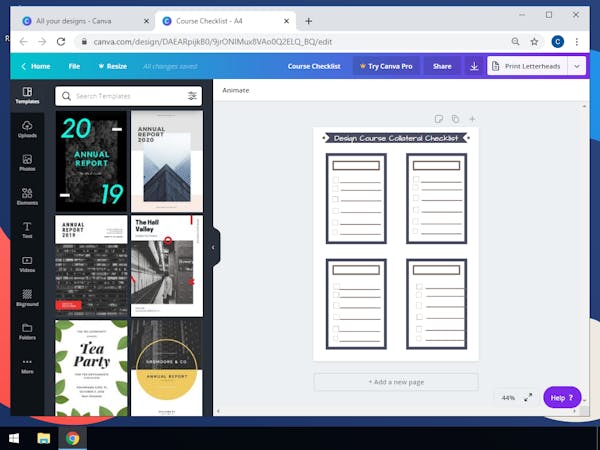Click the template search filter icon

click(192, 96)
